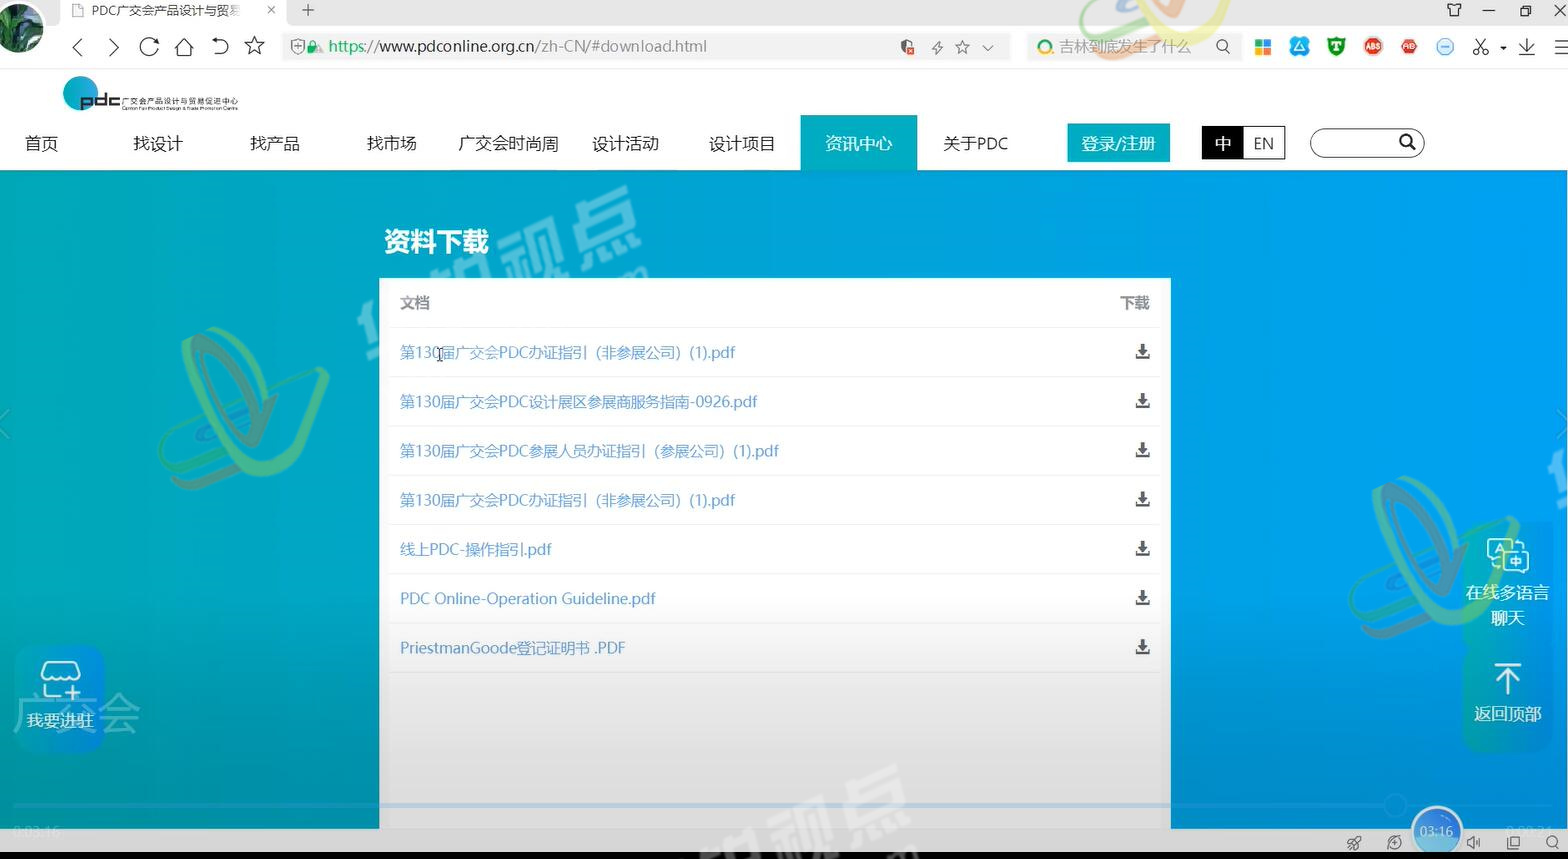Open the red ABS adblock extension
Screen dimensions: 1568x859
1373,46
